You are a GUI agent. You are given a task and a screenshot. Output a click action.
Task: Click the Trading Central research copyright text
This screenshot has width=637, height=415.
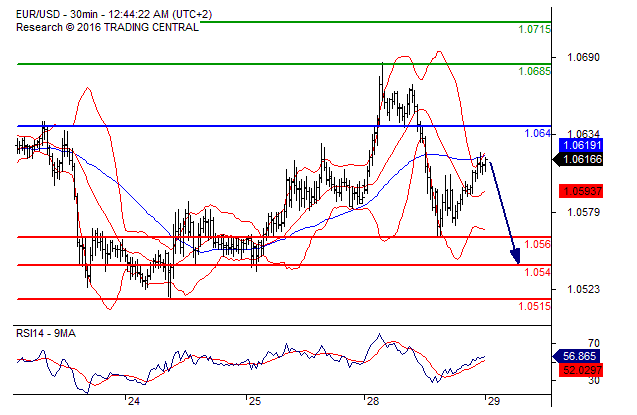[x=107, y=27]
